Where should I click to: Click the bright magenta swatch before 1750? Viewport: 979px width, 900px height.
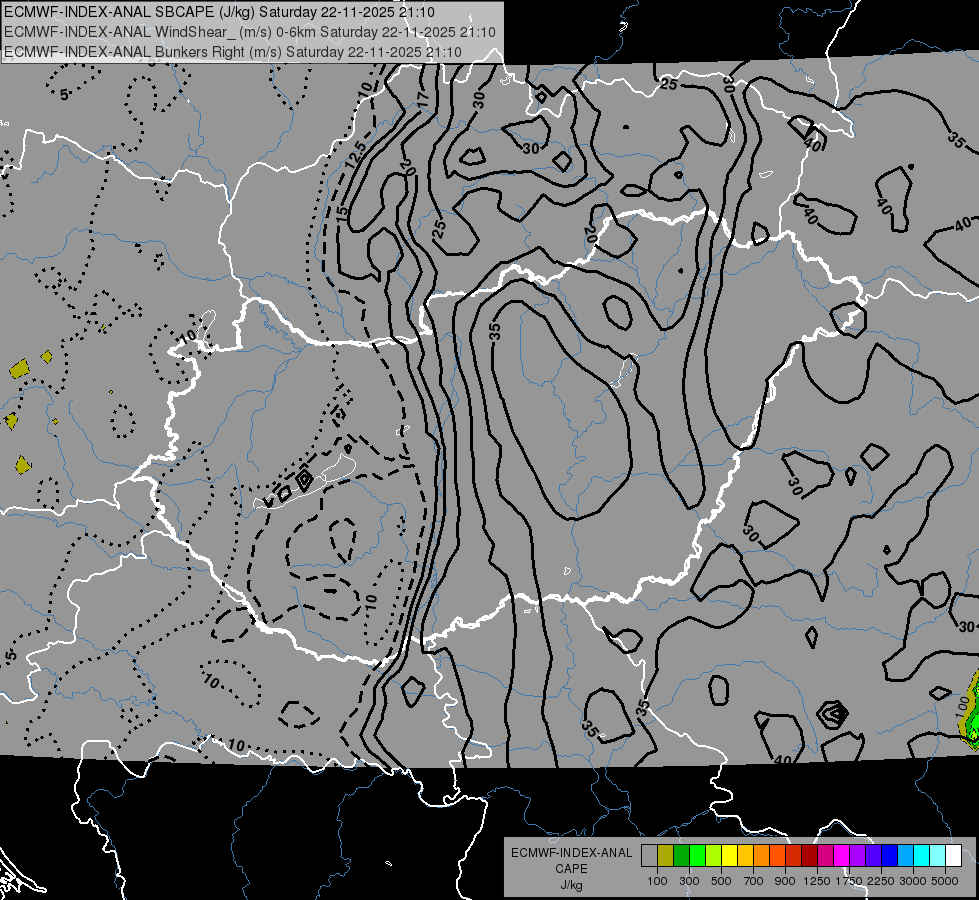[x=842, y=855]
